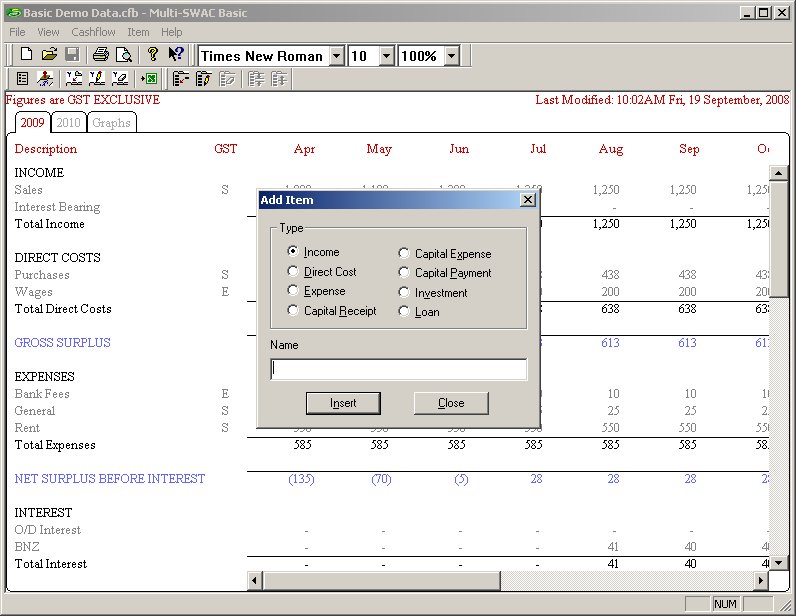796x616 pixels.
Task: Pick the Investment type option
Action: coord(404,292)
